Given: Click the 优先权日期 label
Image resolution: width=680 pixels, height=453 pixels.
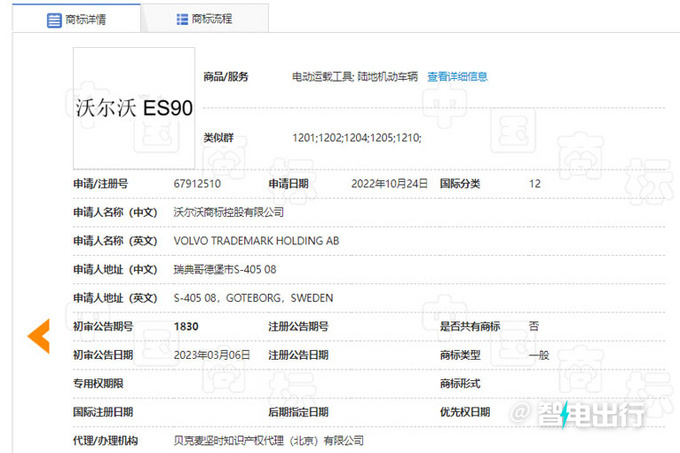Looking at the screenshot, I should 465,412.
